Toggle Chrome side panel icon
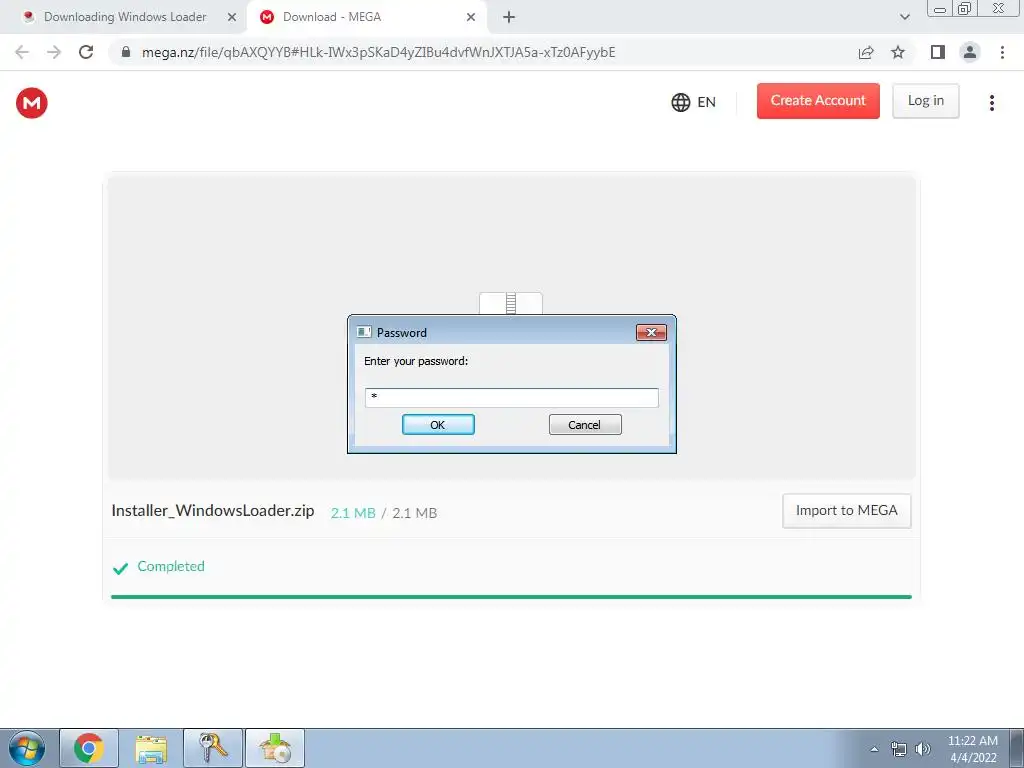The width and height of the screenshot is (1024, 768). click(938, 52)
